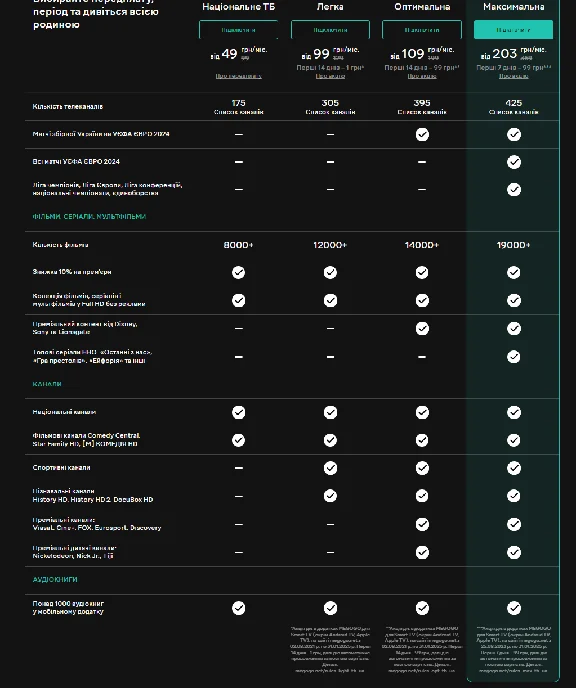This screenshot has width=576, height=688.
Task: Click the АУДІОКНИГИ section header
Action: pos(55,580)
